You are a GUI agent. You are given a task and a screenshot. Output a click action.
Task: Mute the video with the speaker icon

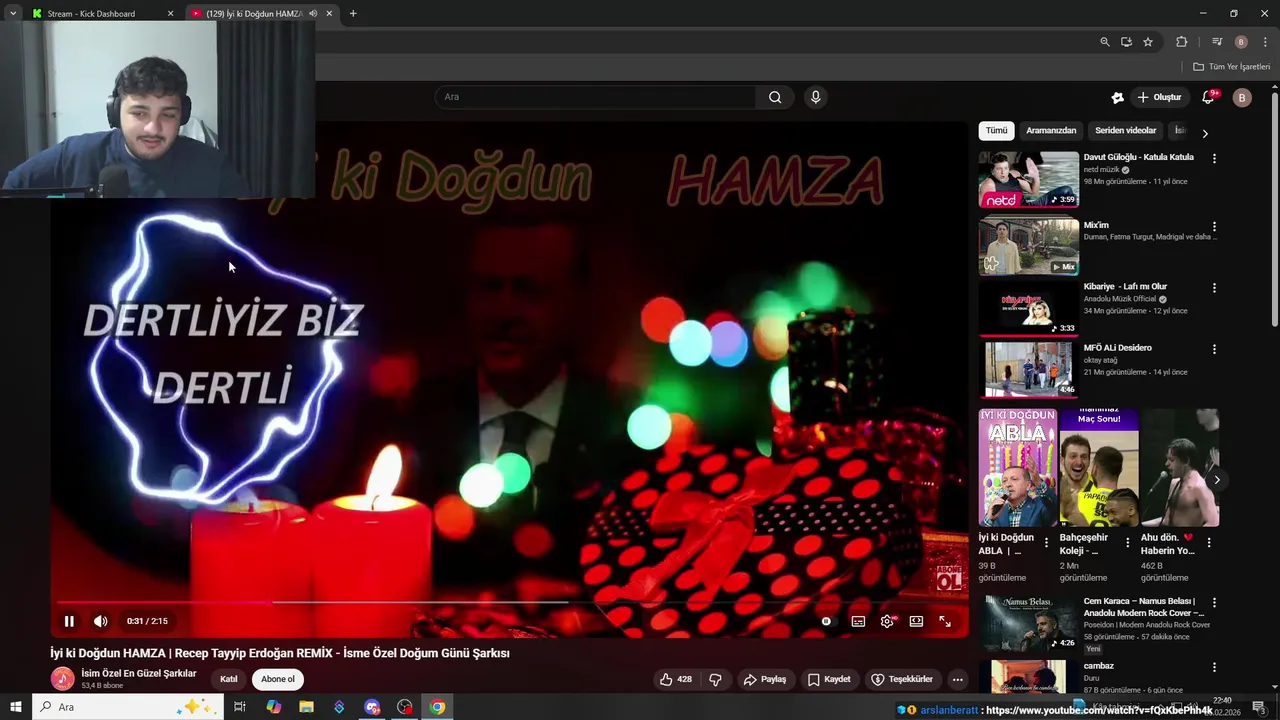(x=100, y=621)
